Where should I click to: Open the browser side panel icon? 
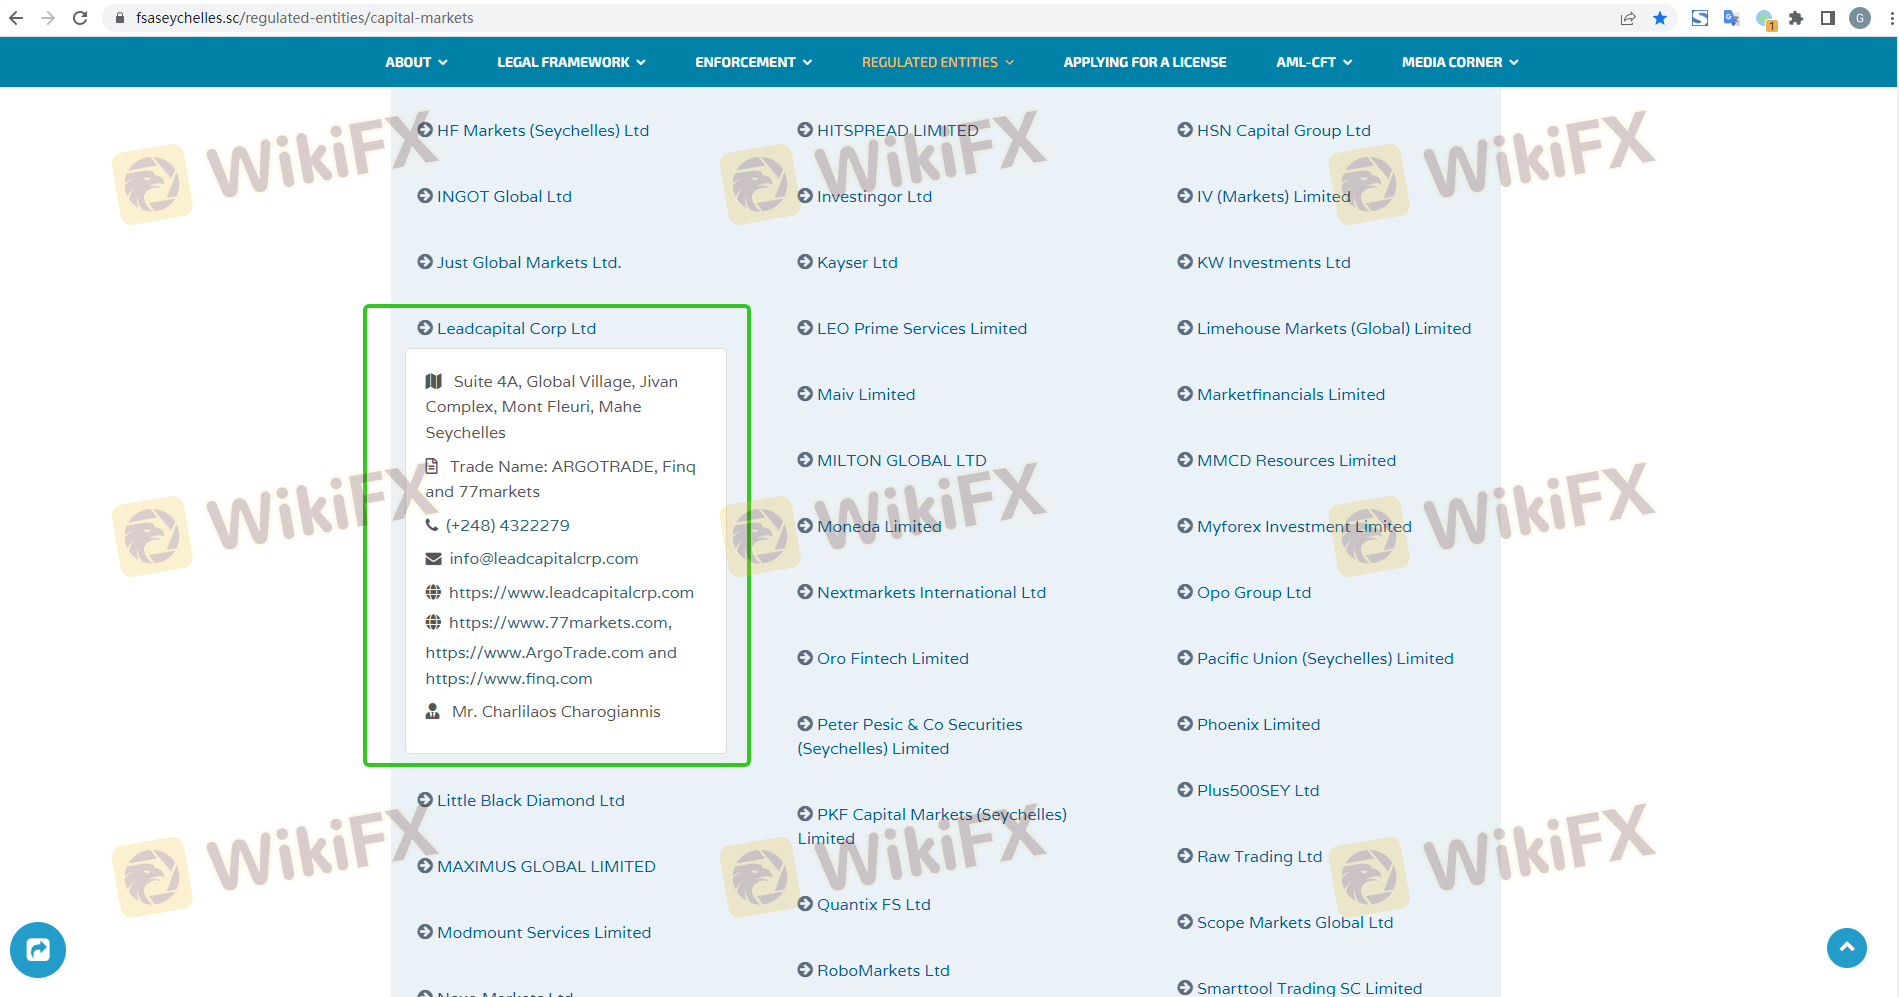click(x=1828, y=18)
